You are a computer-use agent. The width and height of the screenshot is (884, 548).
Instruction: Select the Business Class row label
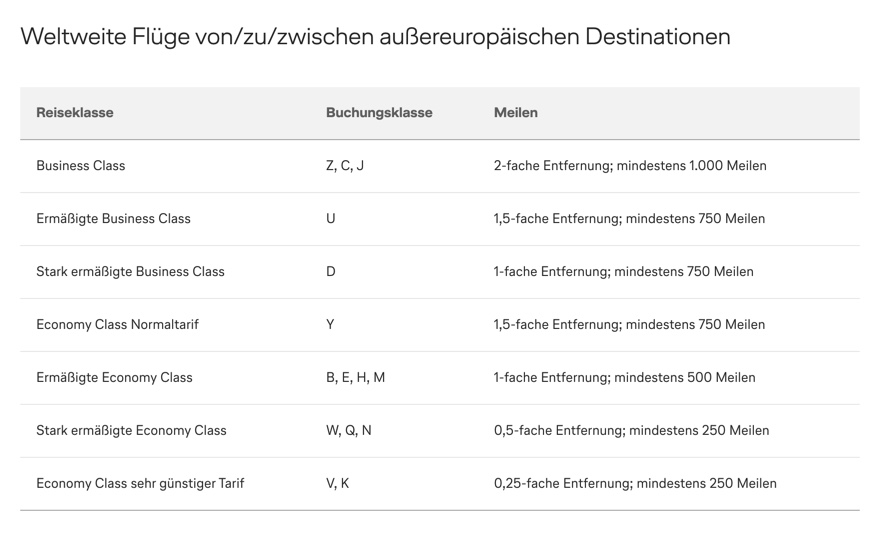(81, 166)
